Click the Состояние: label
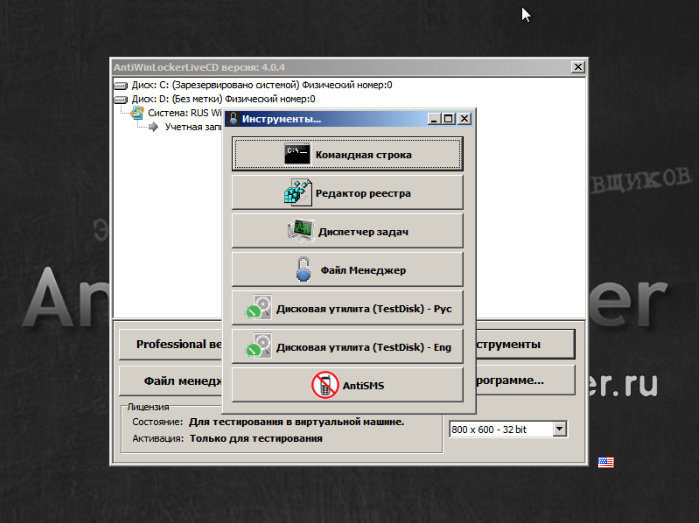Image resolution: width=699 pixels, height=523 pixels. pos(157,422)
